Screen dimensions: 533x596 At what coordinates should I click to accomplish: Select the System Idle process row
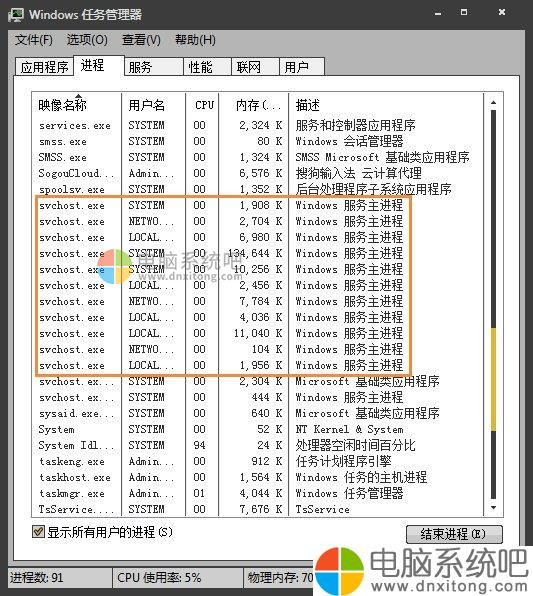click(258, 445)
